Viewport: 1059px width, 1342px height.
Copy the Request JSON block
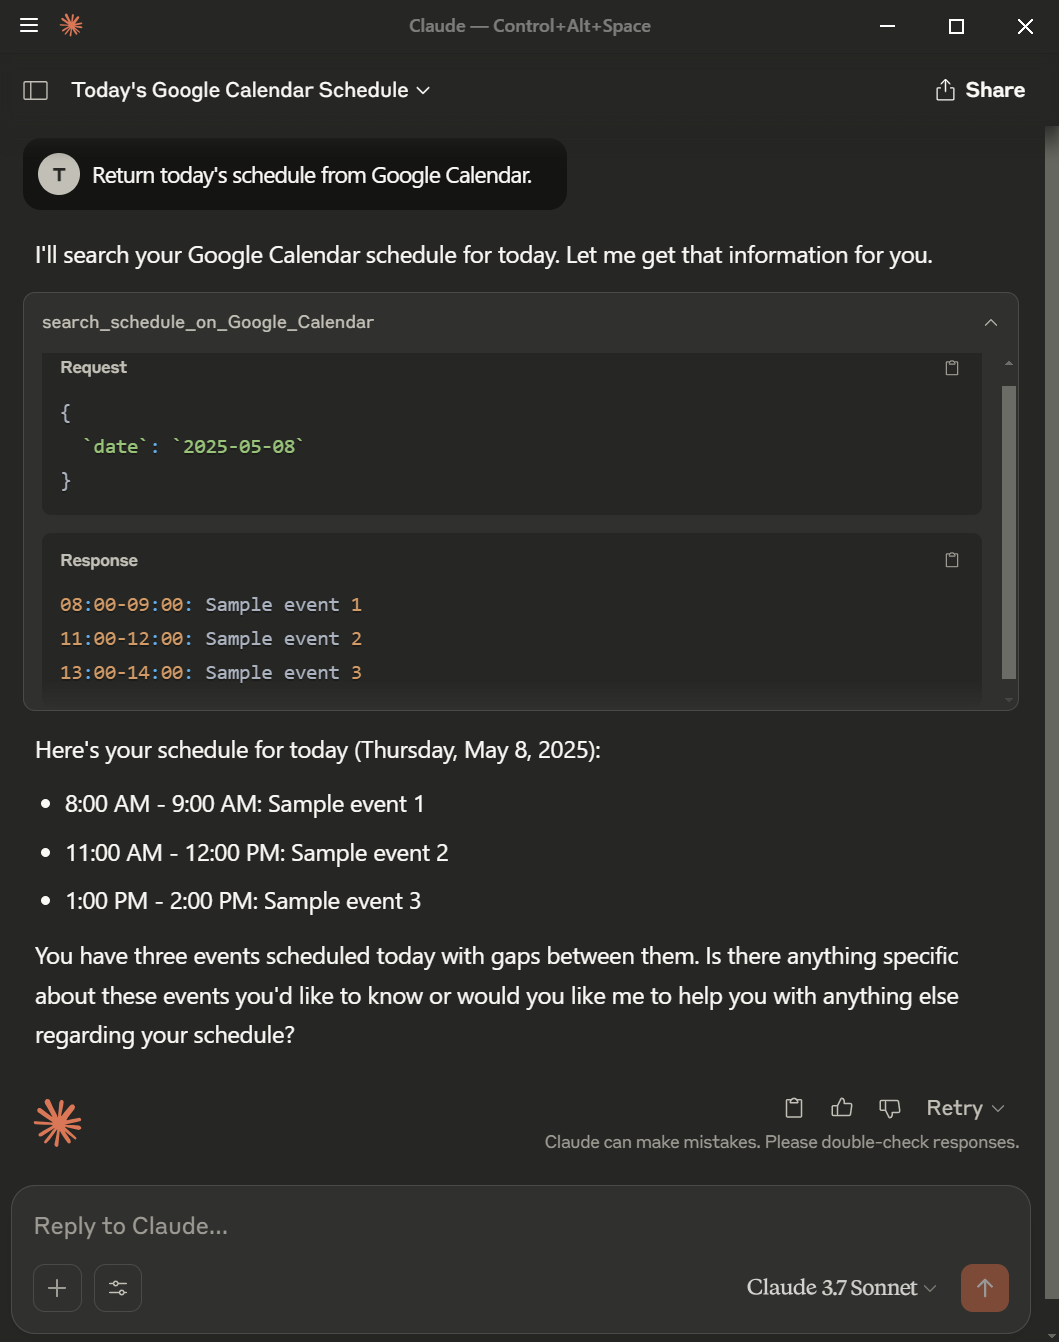(952, 368)
